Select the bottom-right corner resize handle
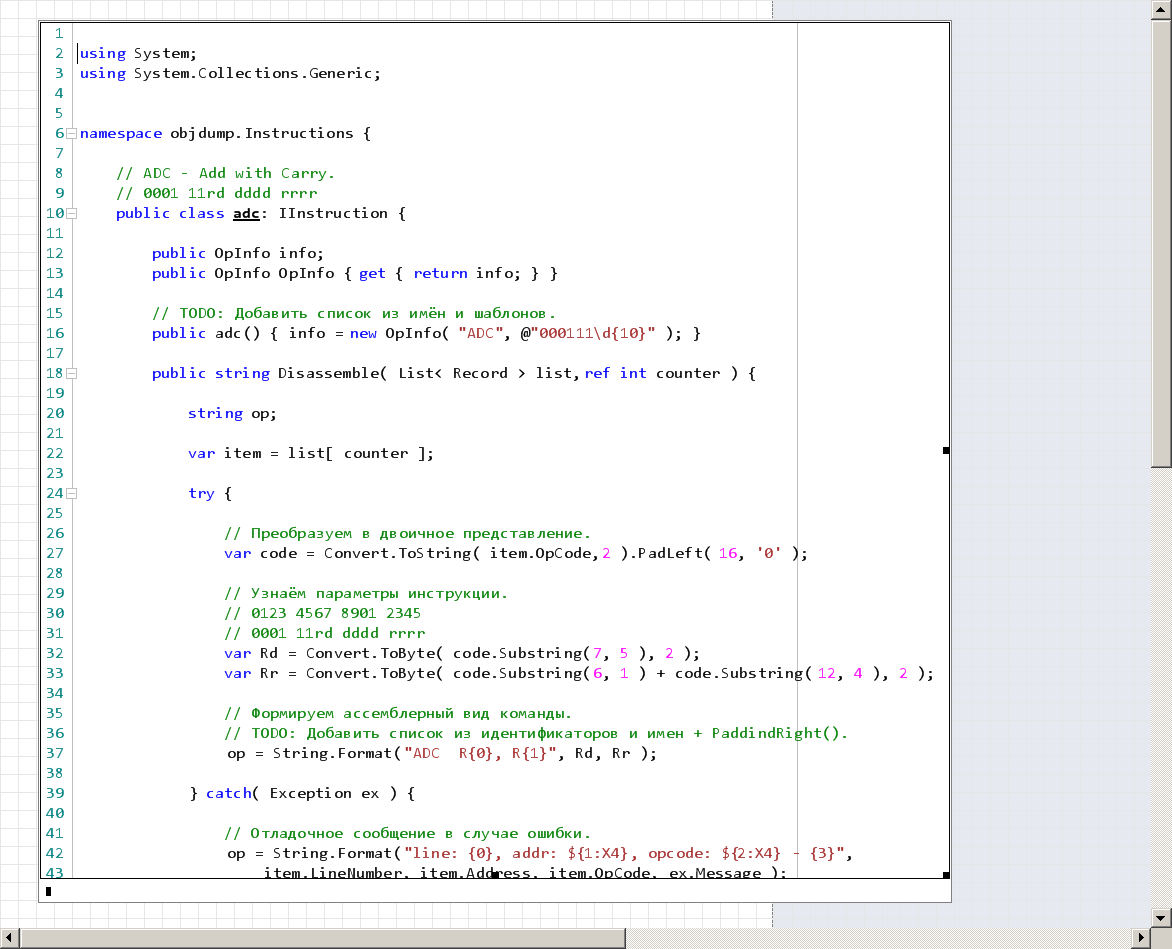 coord(946,875)
